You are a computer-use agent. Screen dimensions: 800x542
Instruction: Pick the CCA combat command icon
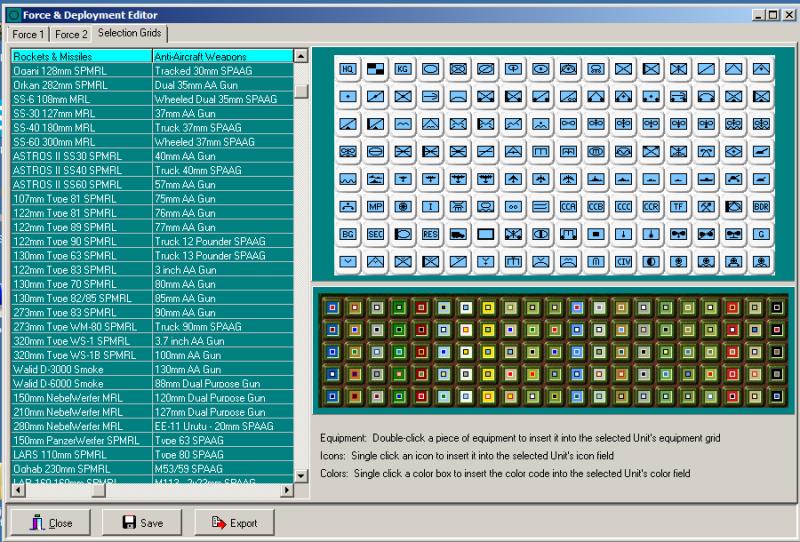(568, 207)
